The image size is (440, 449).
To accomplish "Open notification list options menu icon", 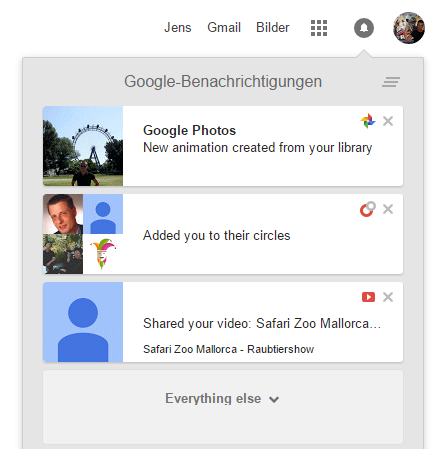I will pyautogui.click(x=391, y=82).
